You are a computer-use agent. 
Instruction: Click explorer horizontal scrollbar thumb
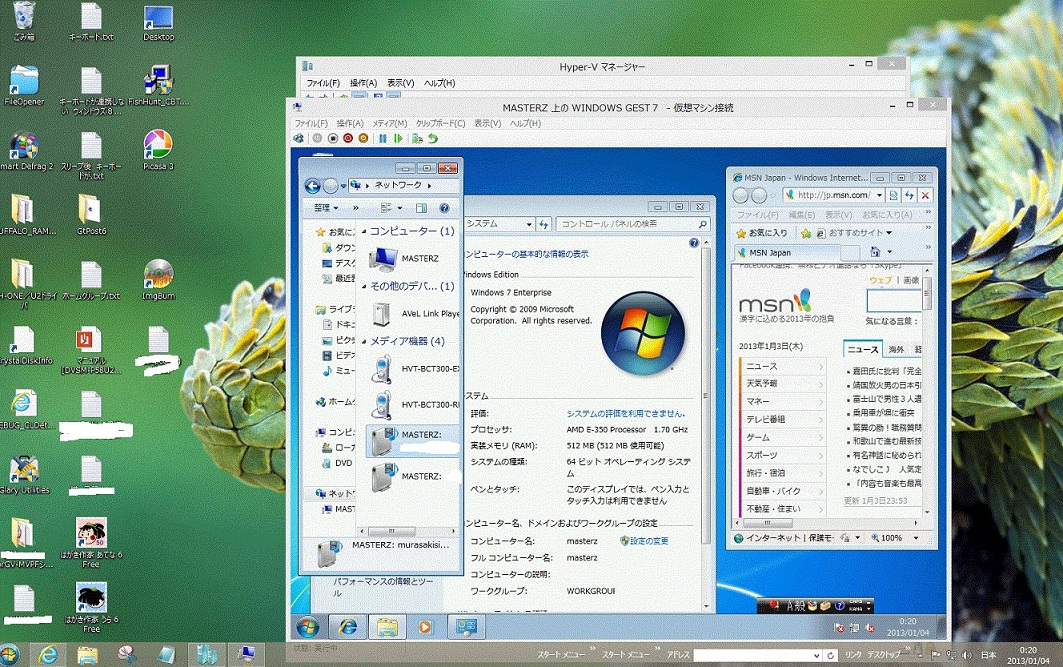tap(391, 531)
